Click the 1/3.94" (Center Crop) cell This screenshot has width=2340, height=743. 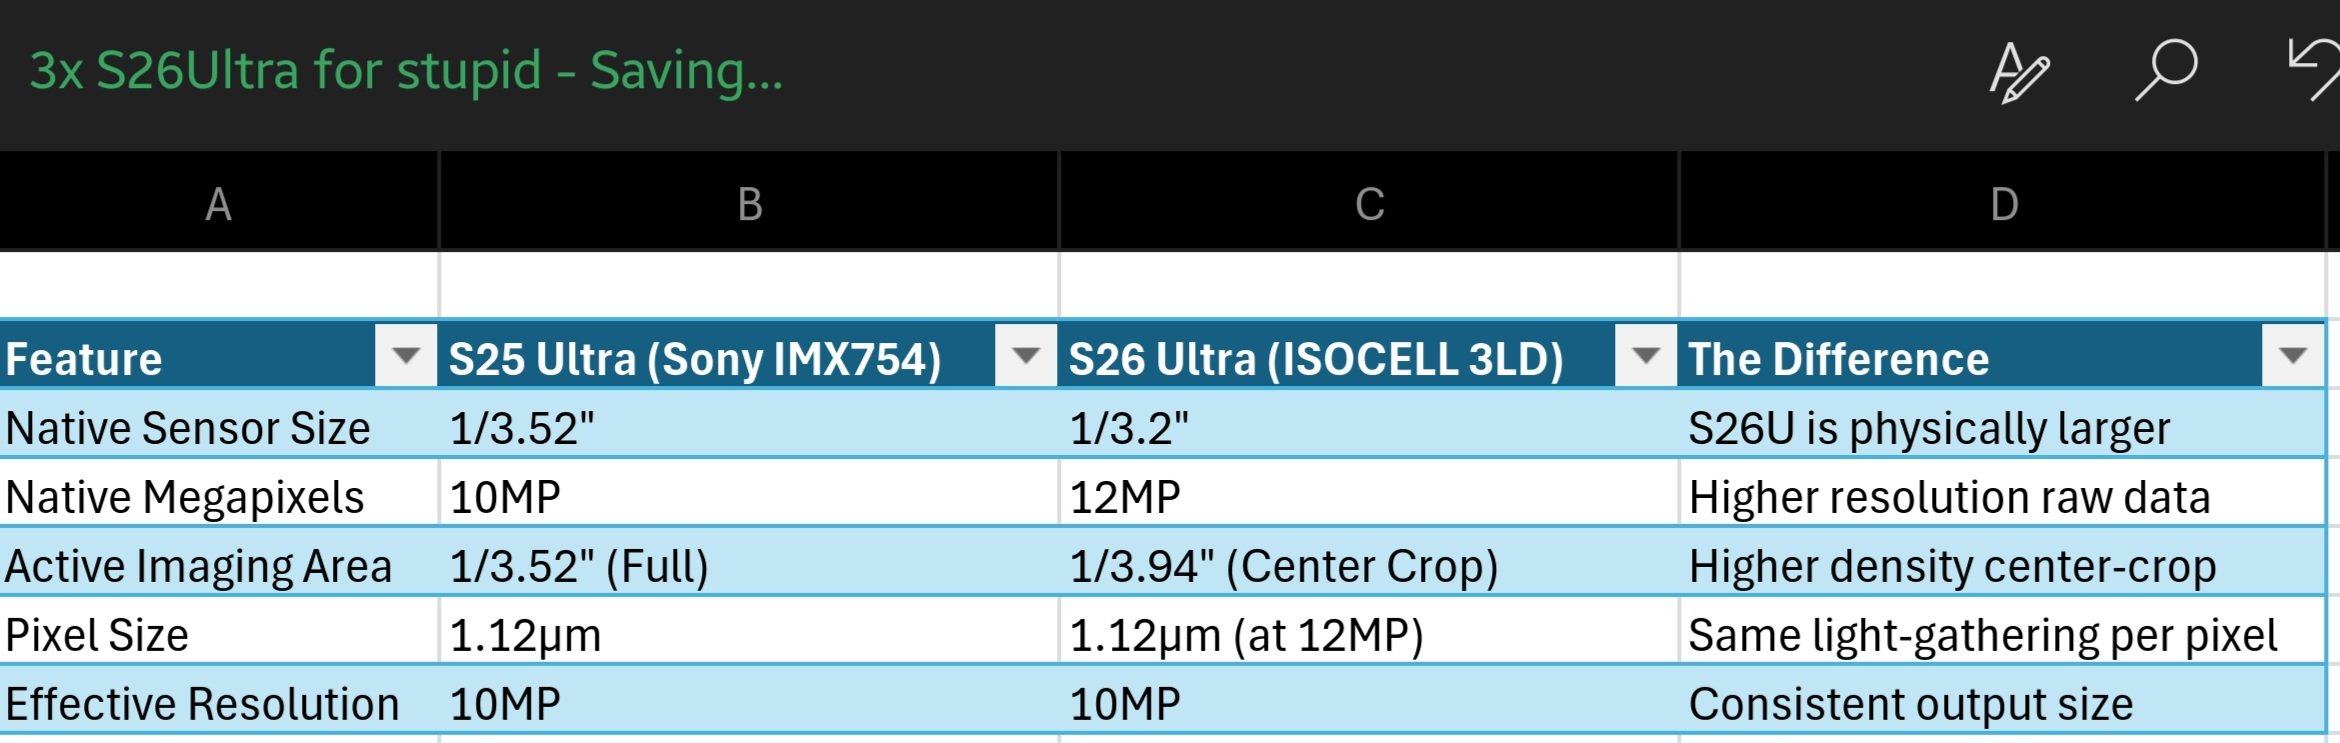click(1283, 566)
